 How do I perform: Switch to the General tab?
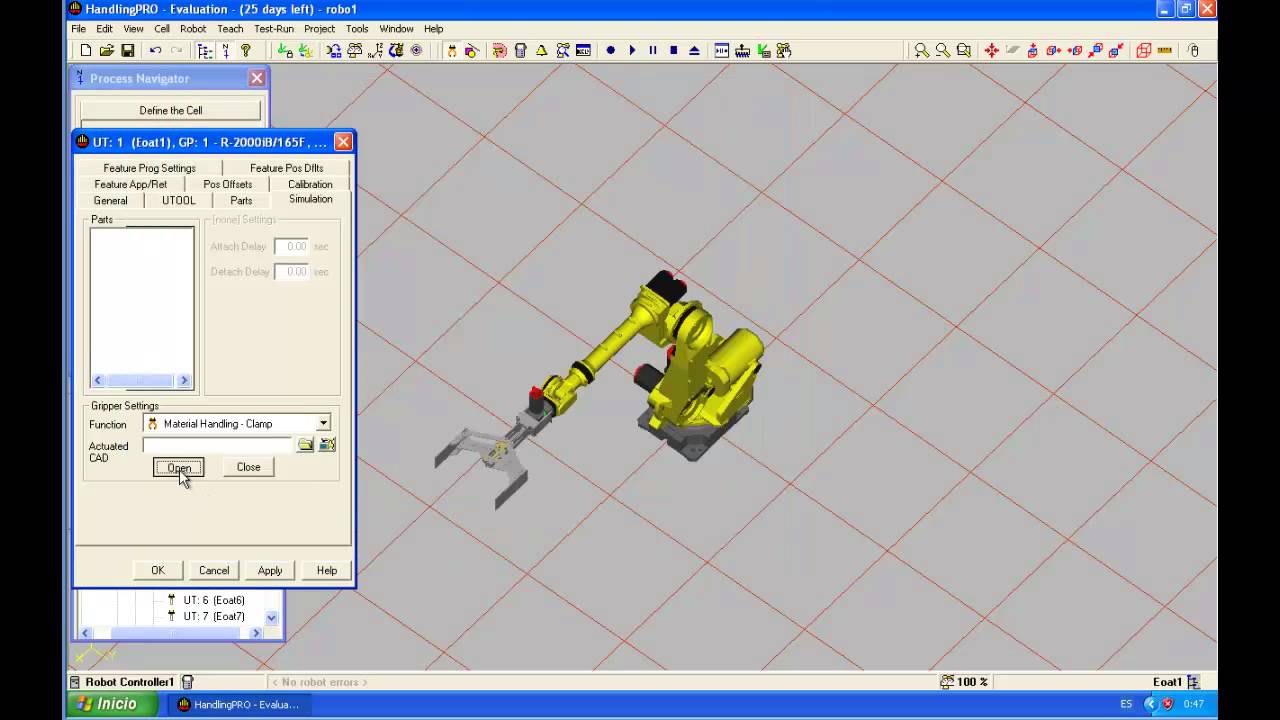coord(110,200)
